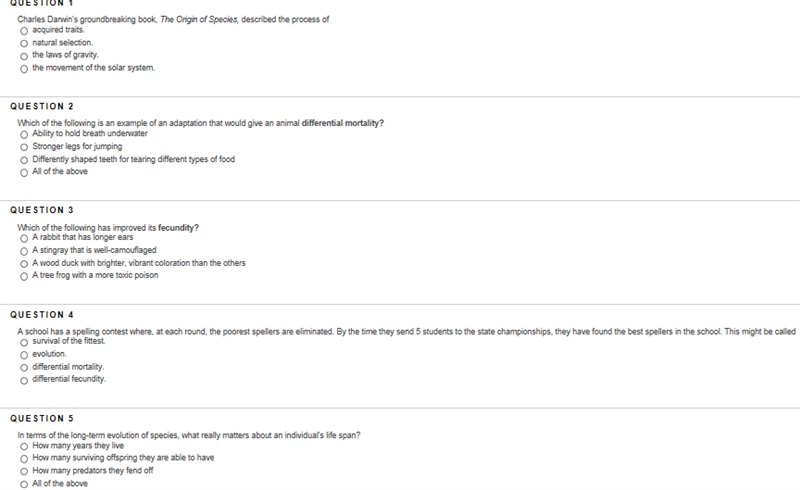
Task: Choose "survival of the fittest" option
Action: pyautogui.click(x=24, y=342)
